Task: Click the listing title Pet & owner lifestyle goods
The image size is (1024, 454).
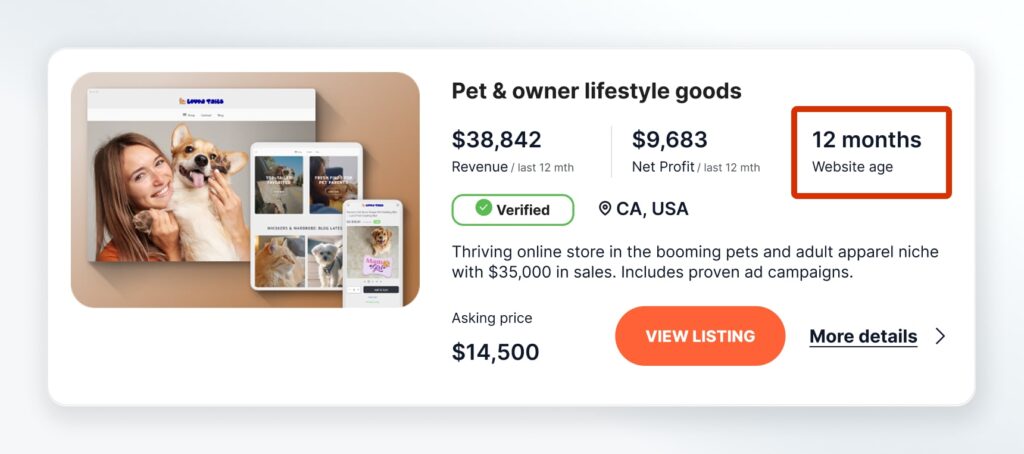Action: 596,91
